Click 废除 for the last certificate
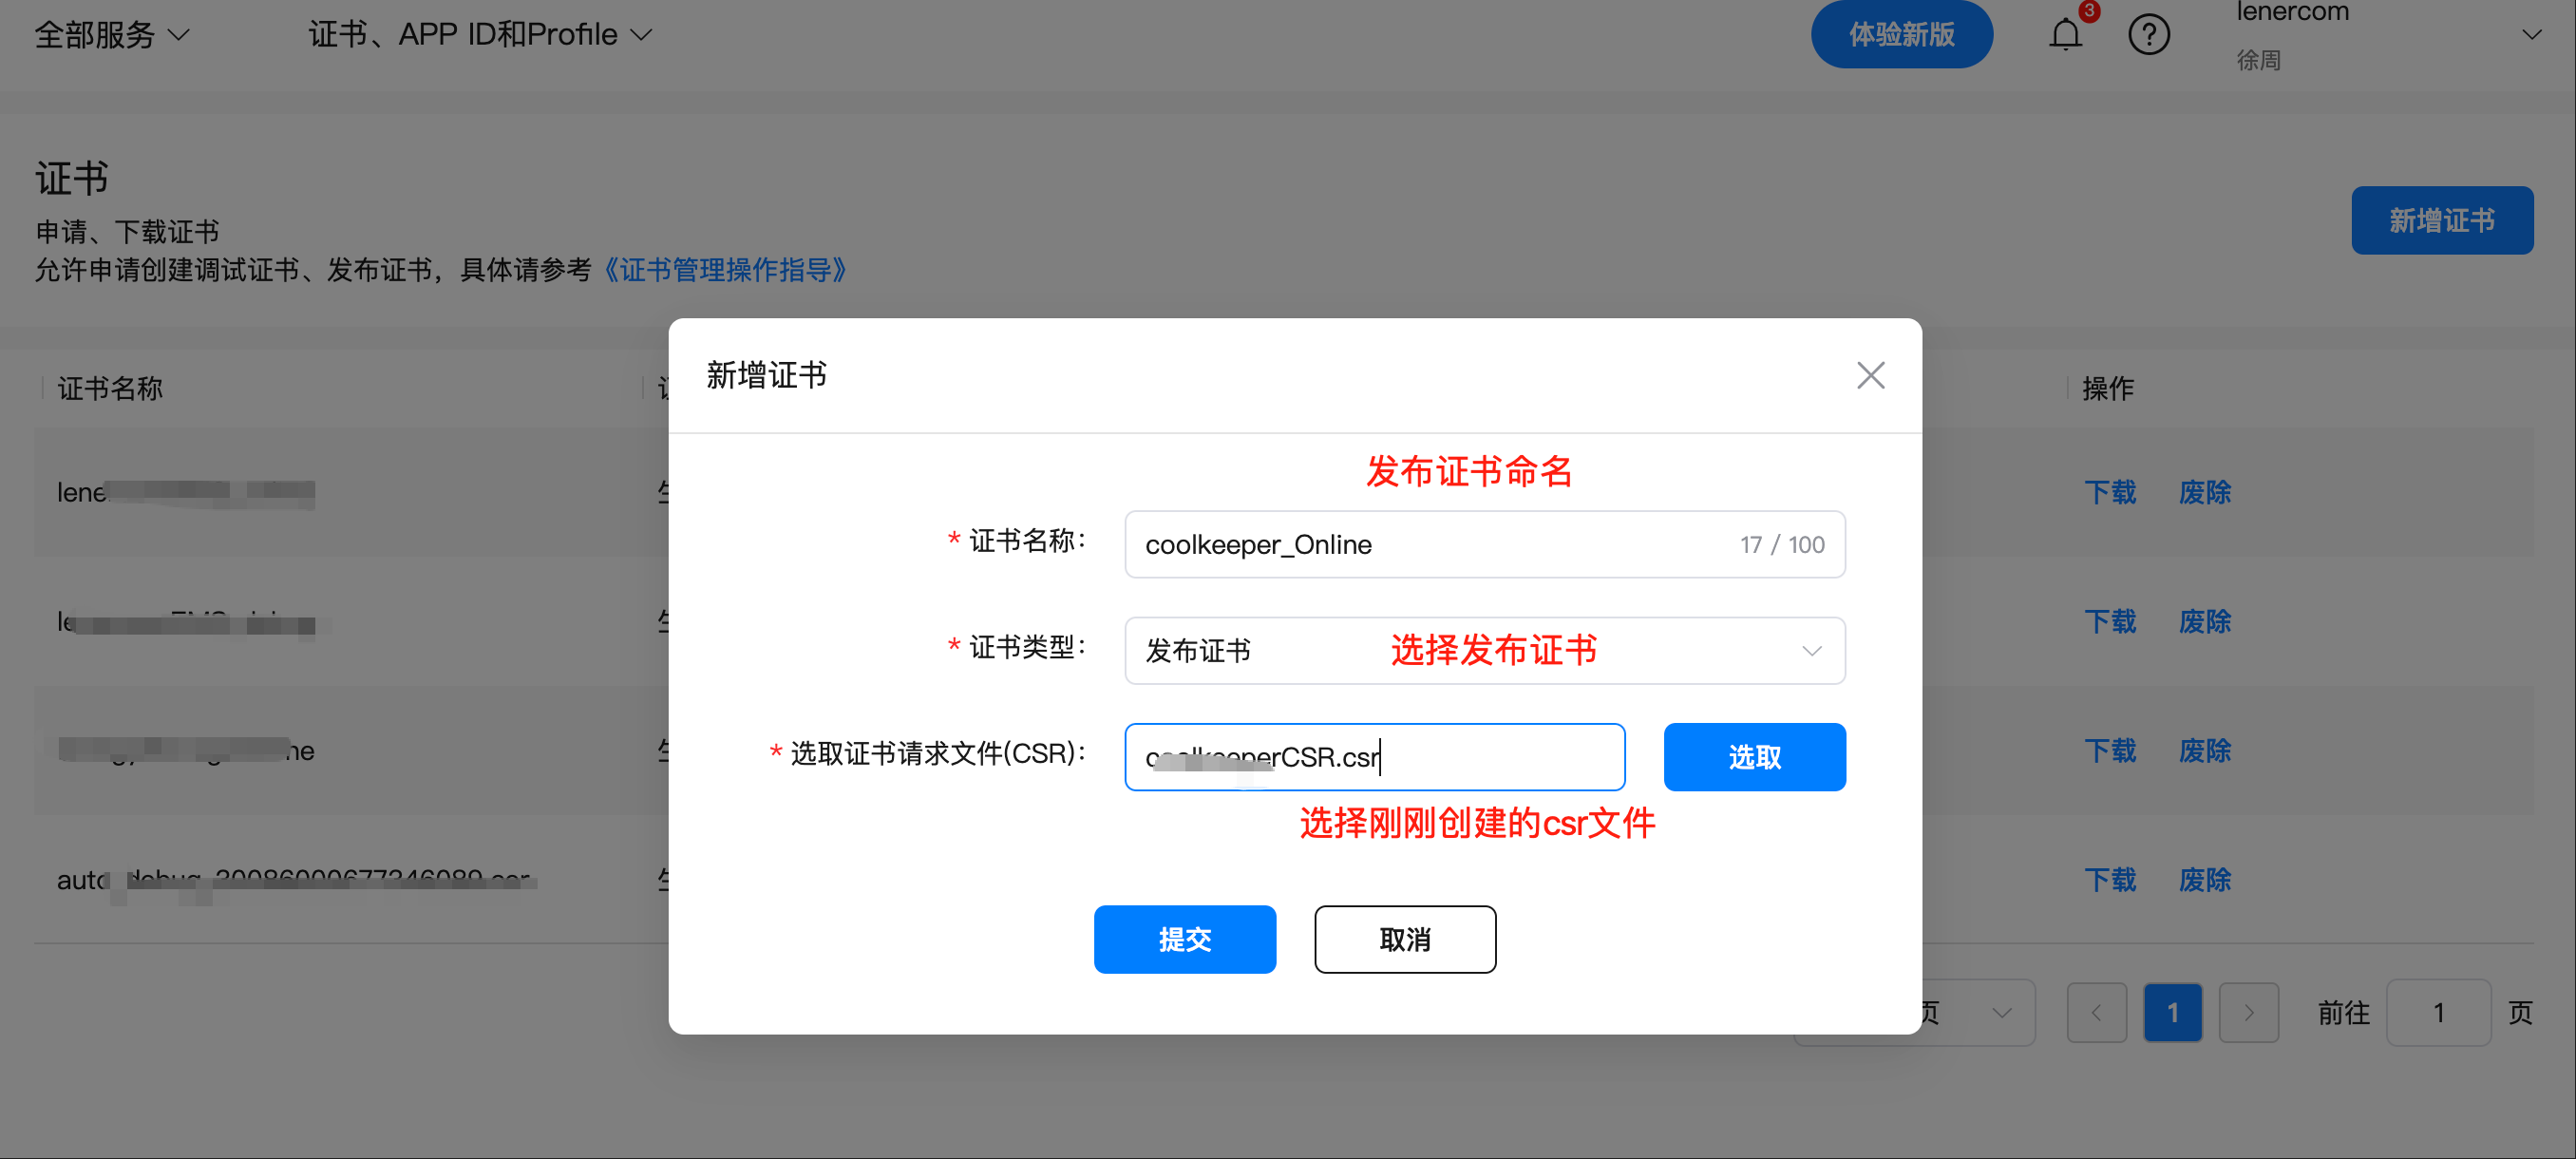 point(2204,880)
